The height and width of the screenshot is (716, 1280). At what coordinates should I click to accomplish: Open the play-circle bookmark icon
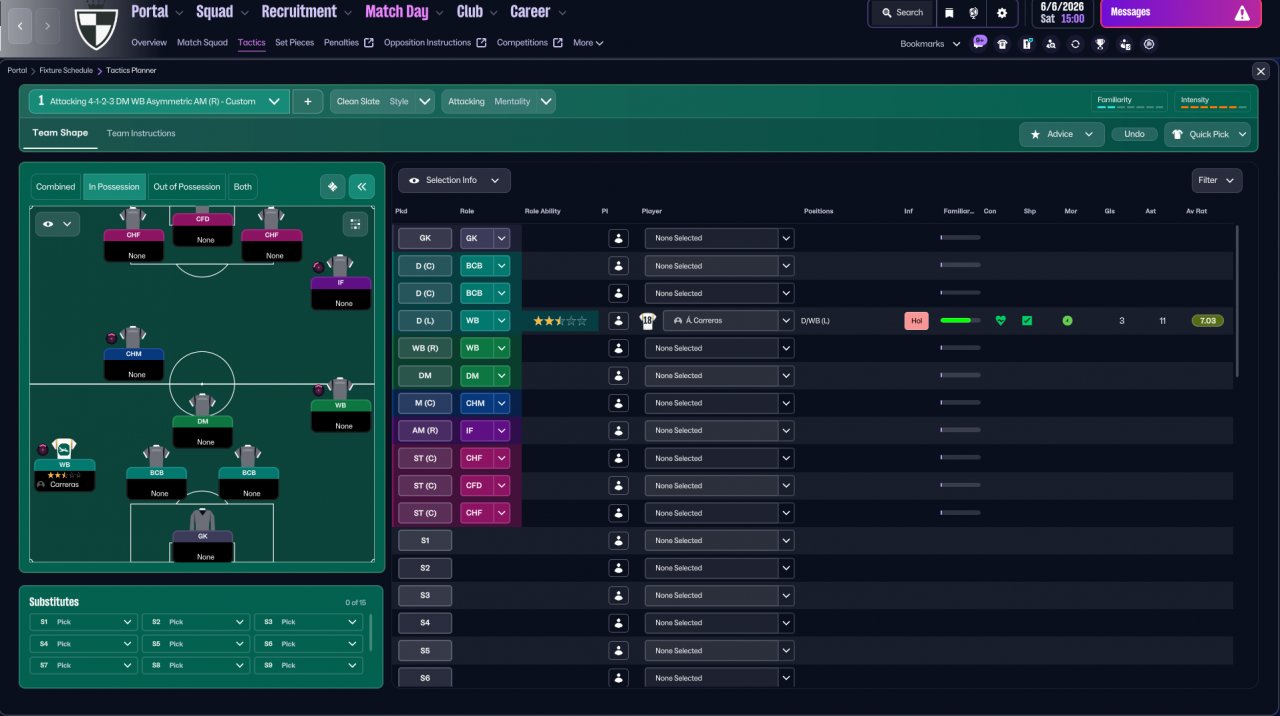[1149, 44]
